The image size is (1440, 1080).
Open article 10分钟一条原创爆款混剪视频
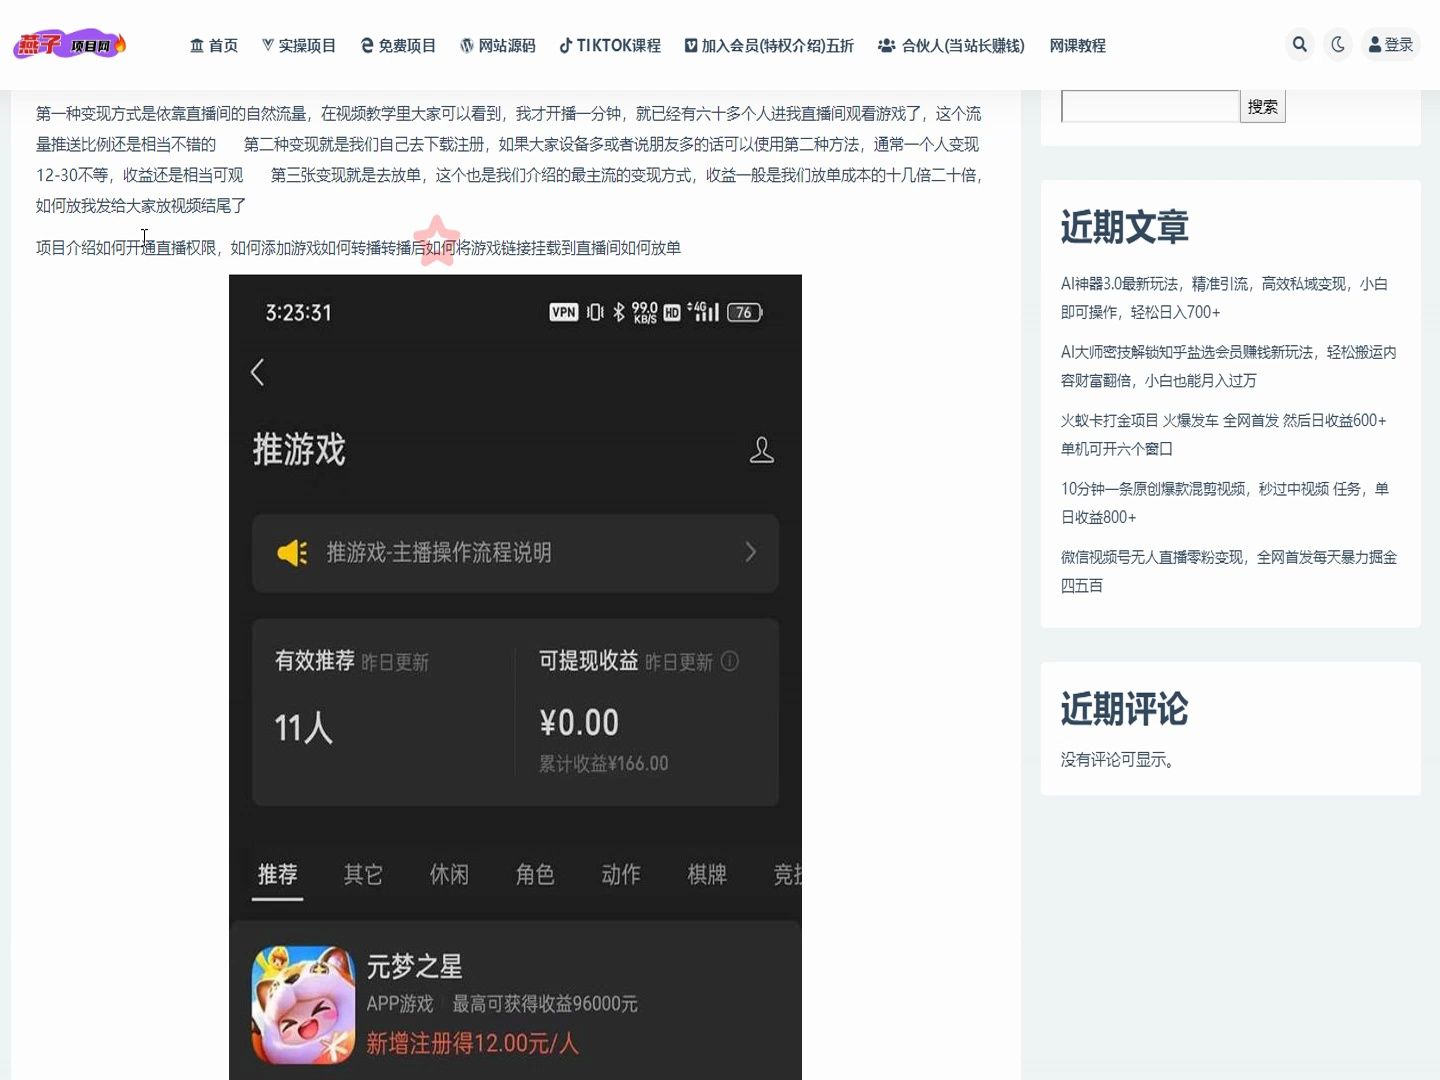(1224, 503)
